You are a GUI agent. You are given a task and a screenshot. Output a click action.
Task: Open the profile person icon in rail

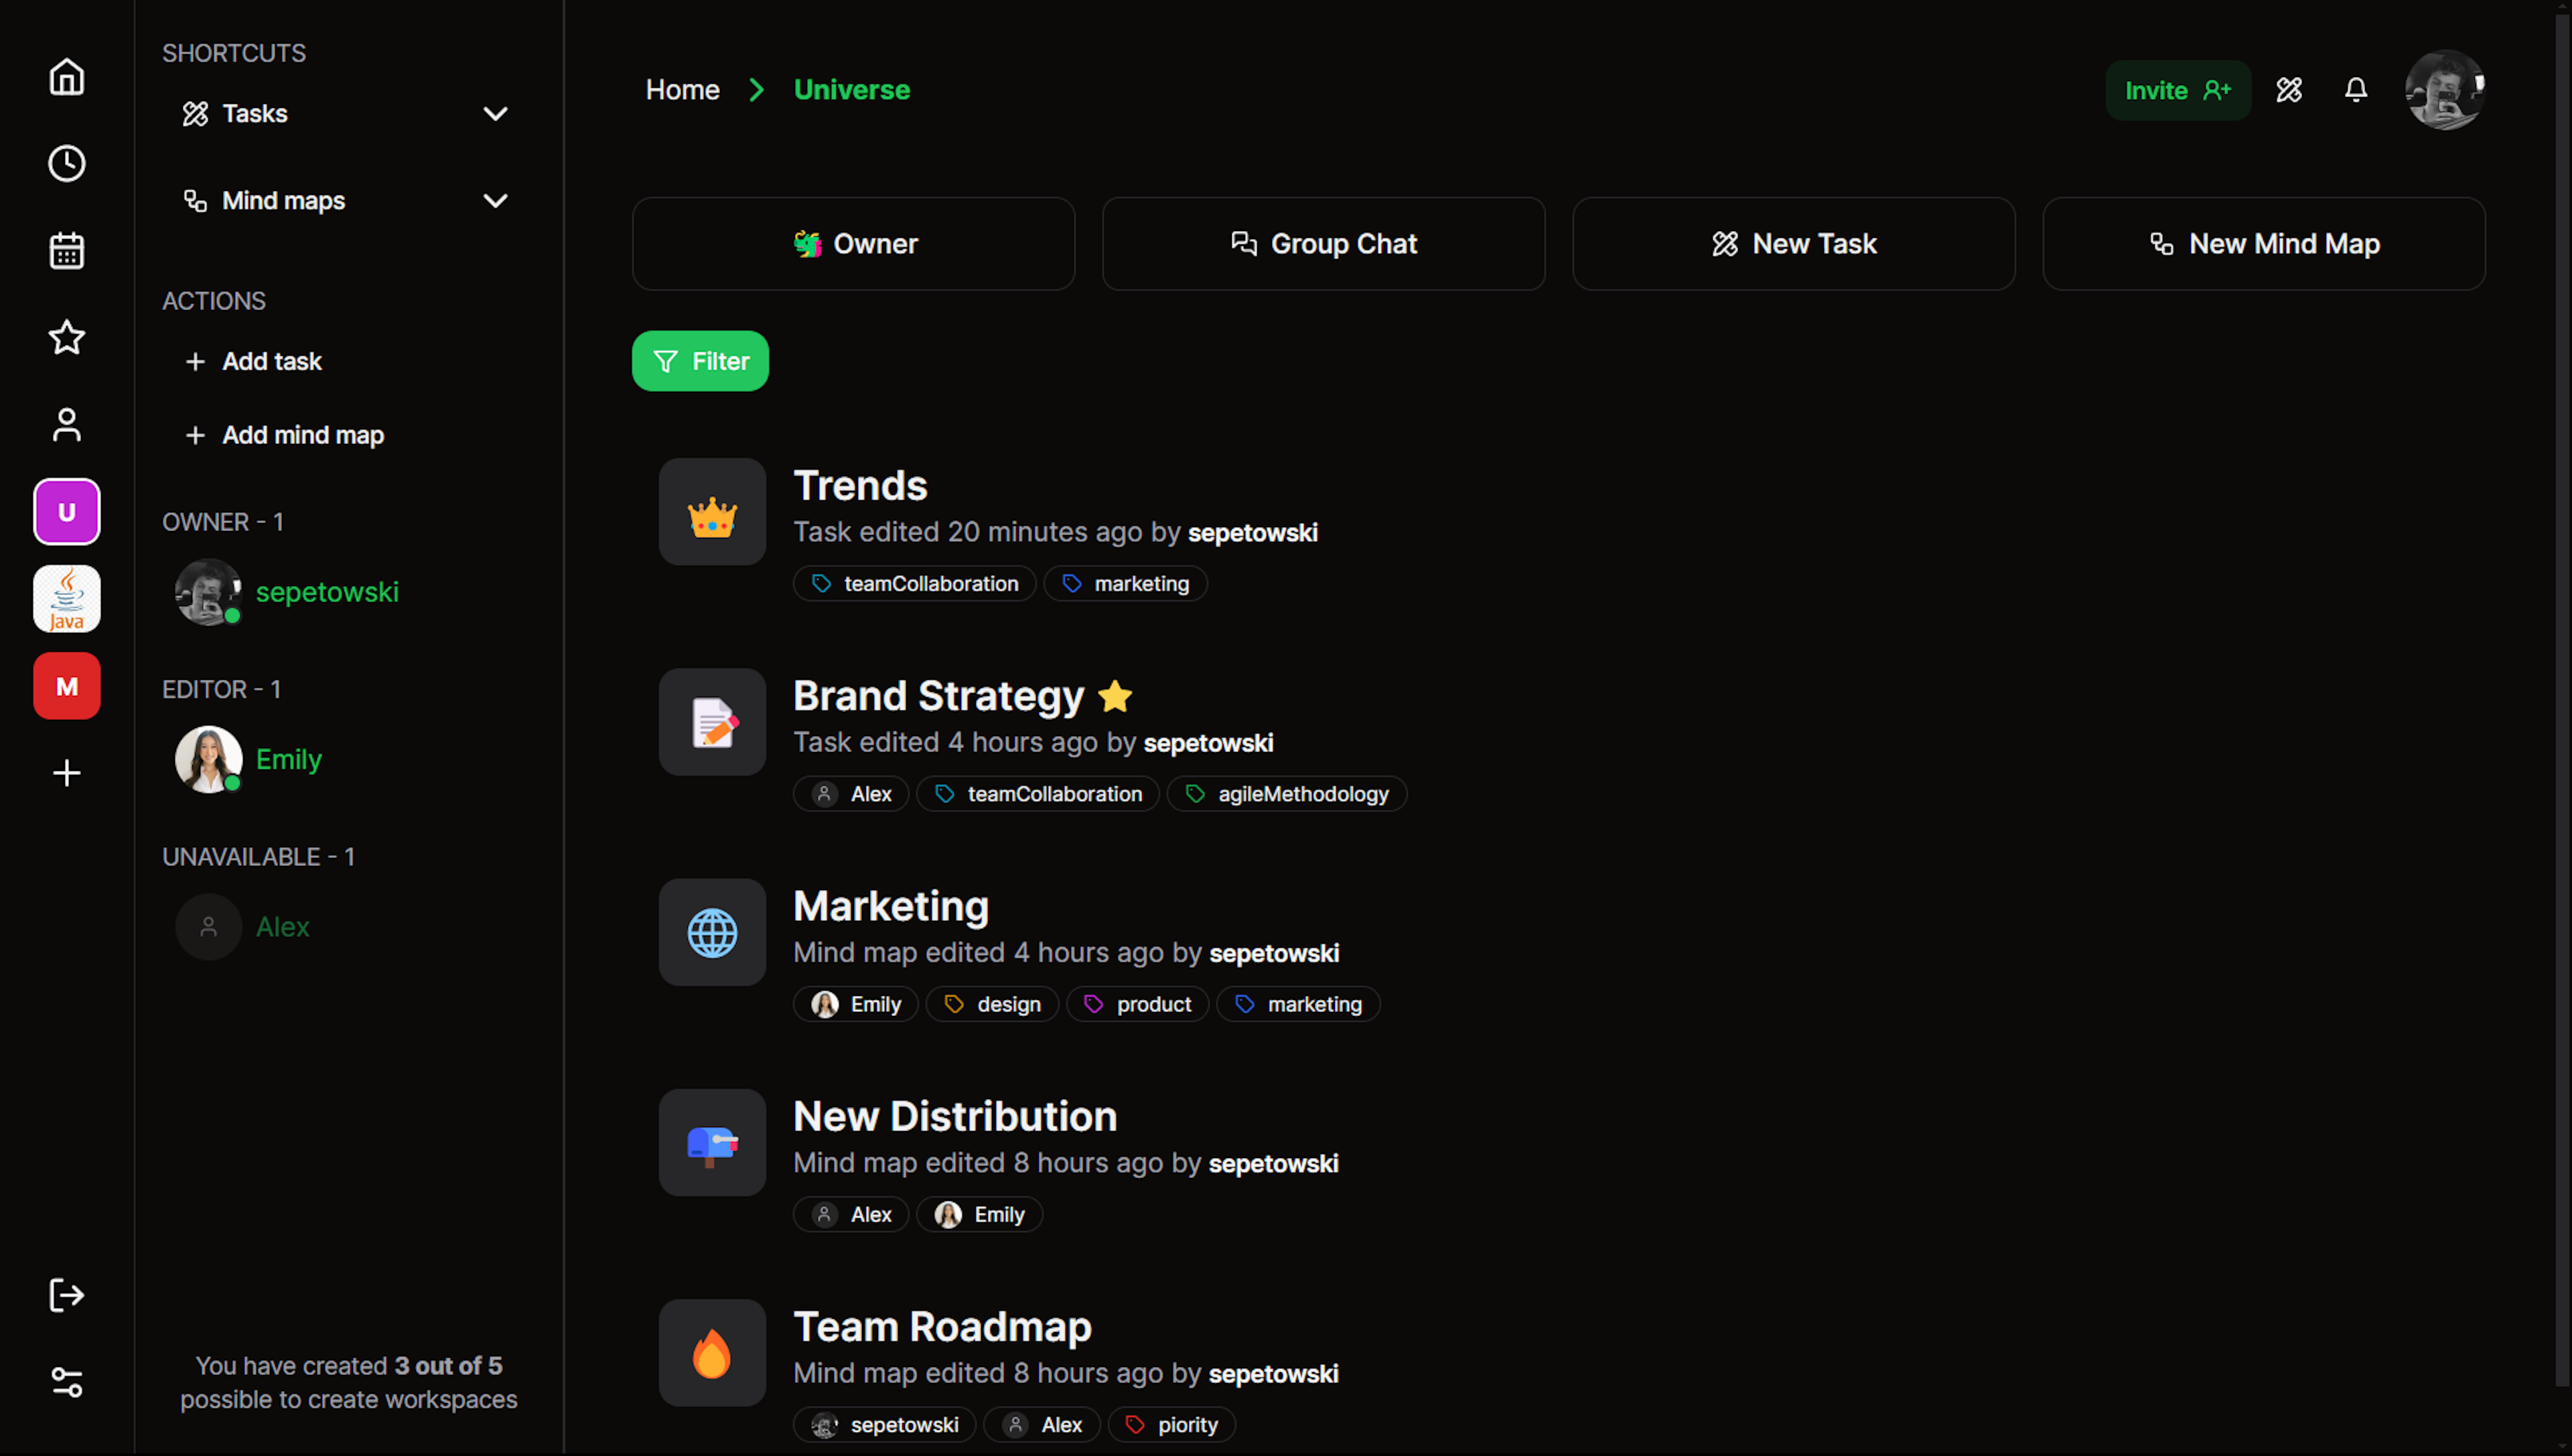[67, 424]
